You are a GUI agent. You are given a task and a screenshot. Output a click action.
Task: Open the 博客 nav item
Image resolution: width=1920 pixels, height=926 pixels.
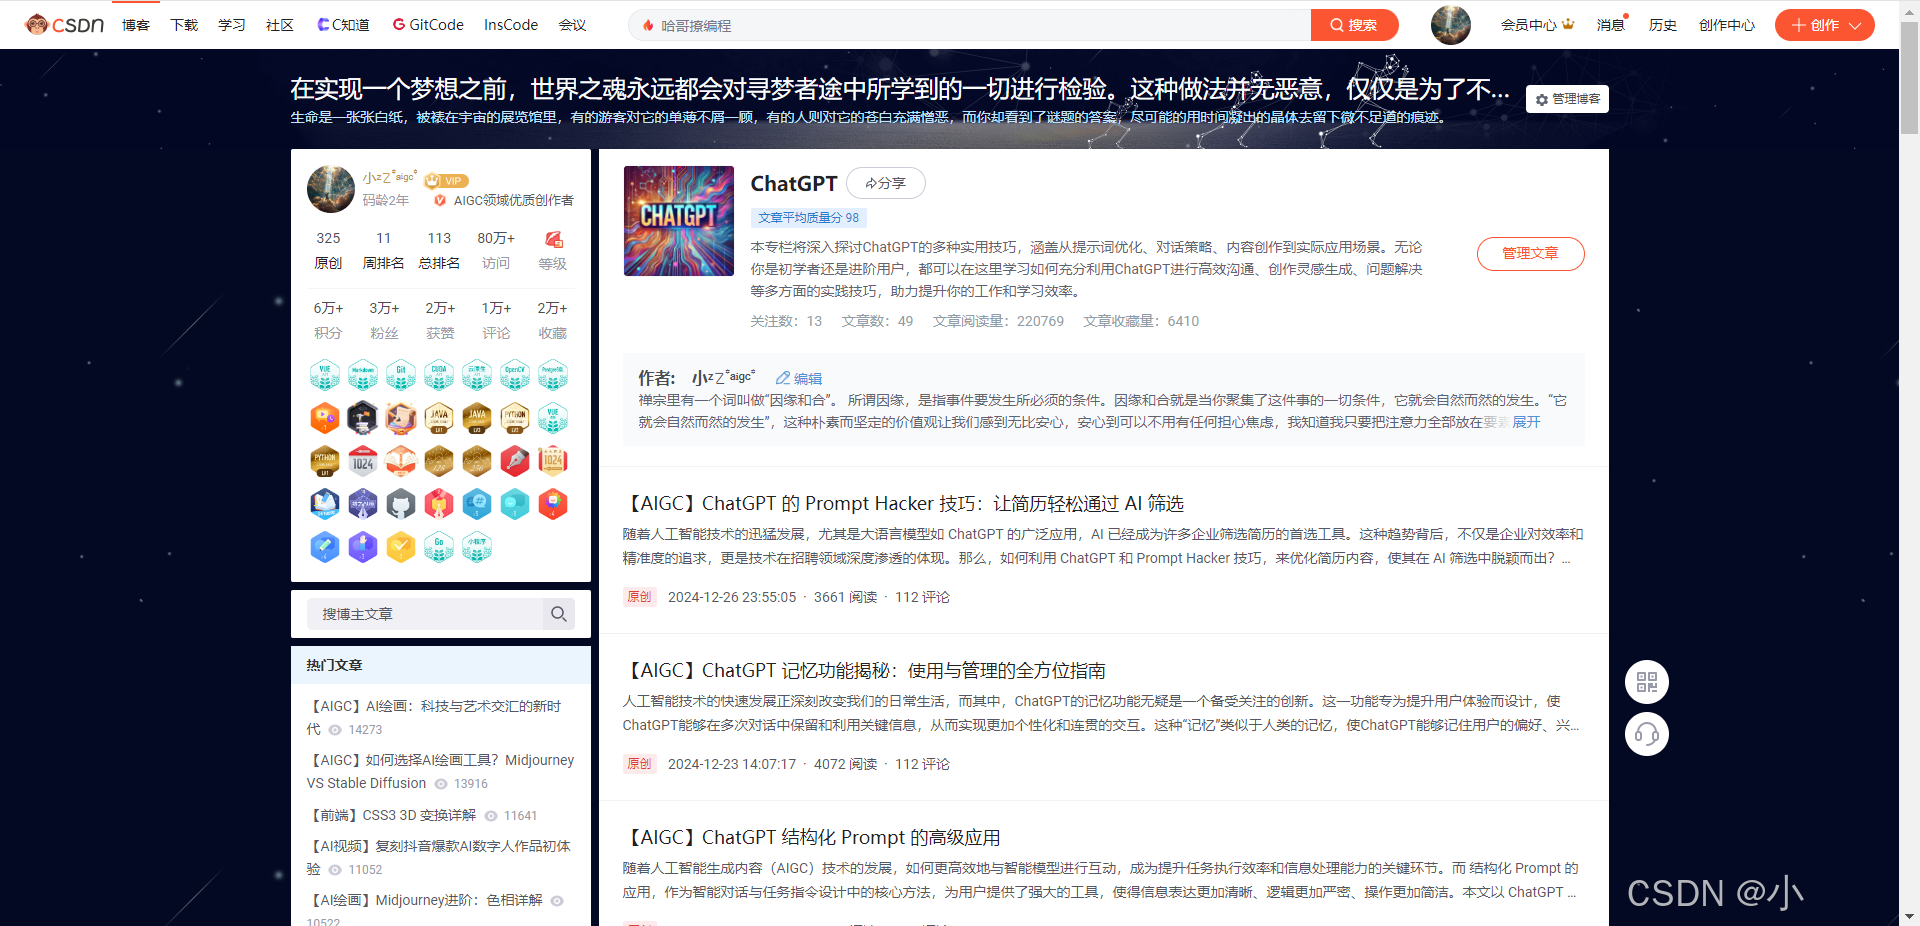pos(136,25)
